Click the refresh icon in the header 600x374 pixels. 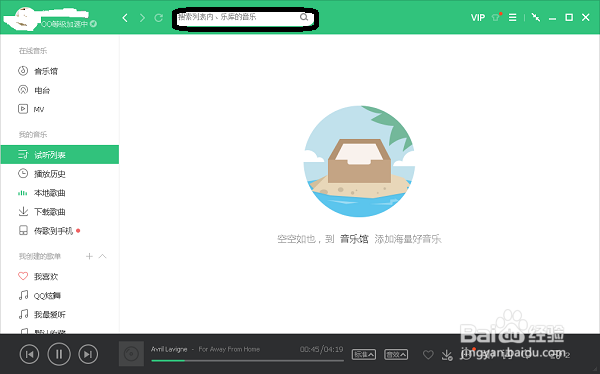pos(158,18)
